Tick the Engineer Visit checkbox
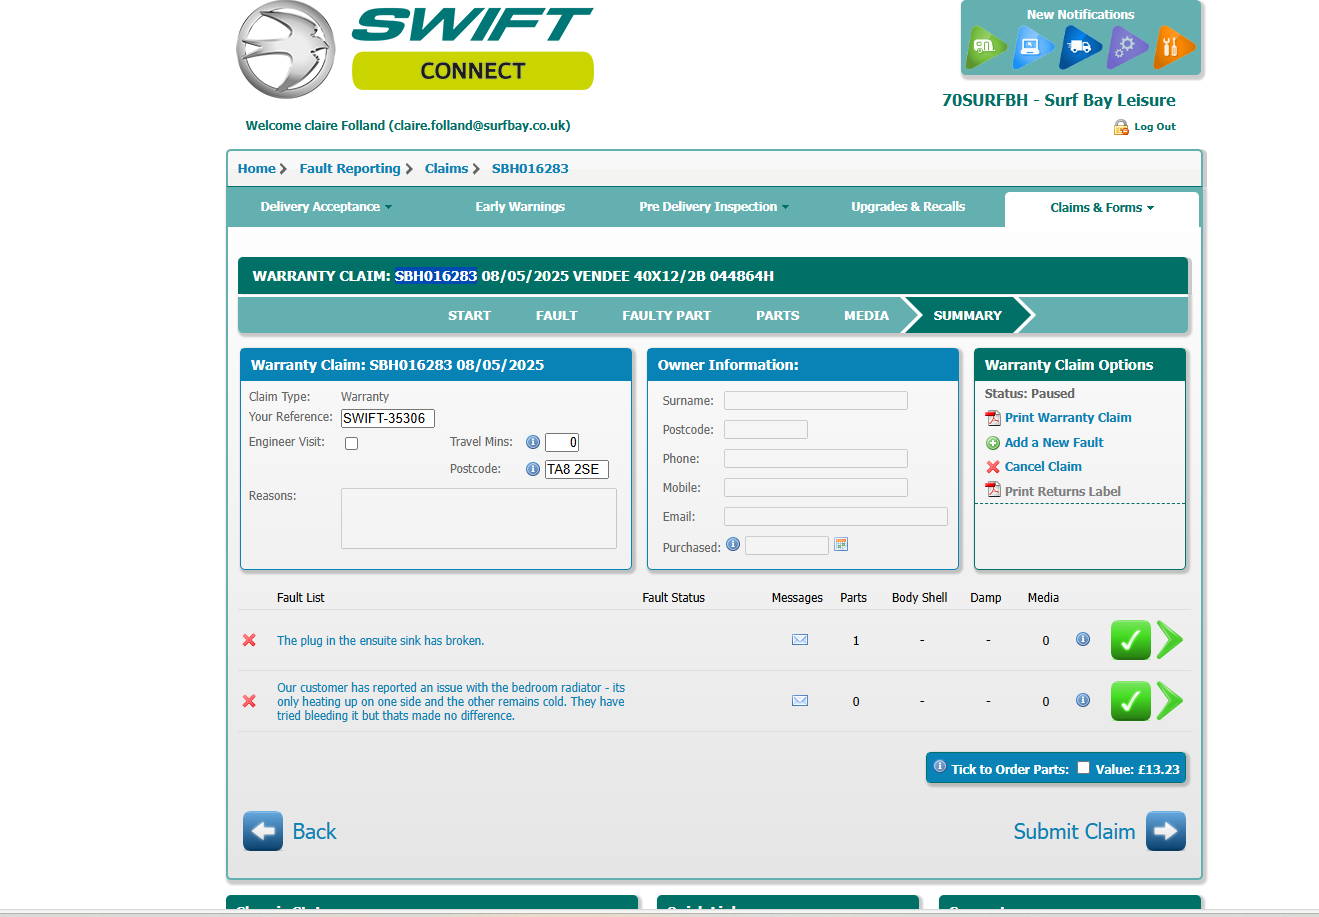 point(352,443)
